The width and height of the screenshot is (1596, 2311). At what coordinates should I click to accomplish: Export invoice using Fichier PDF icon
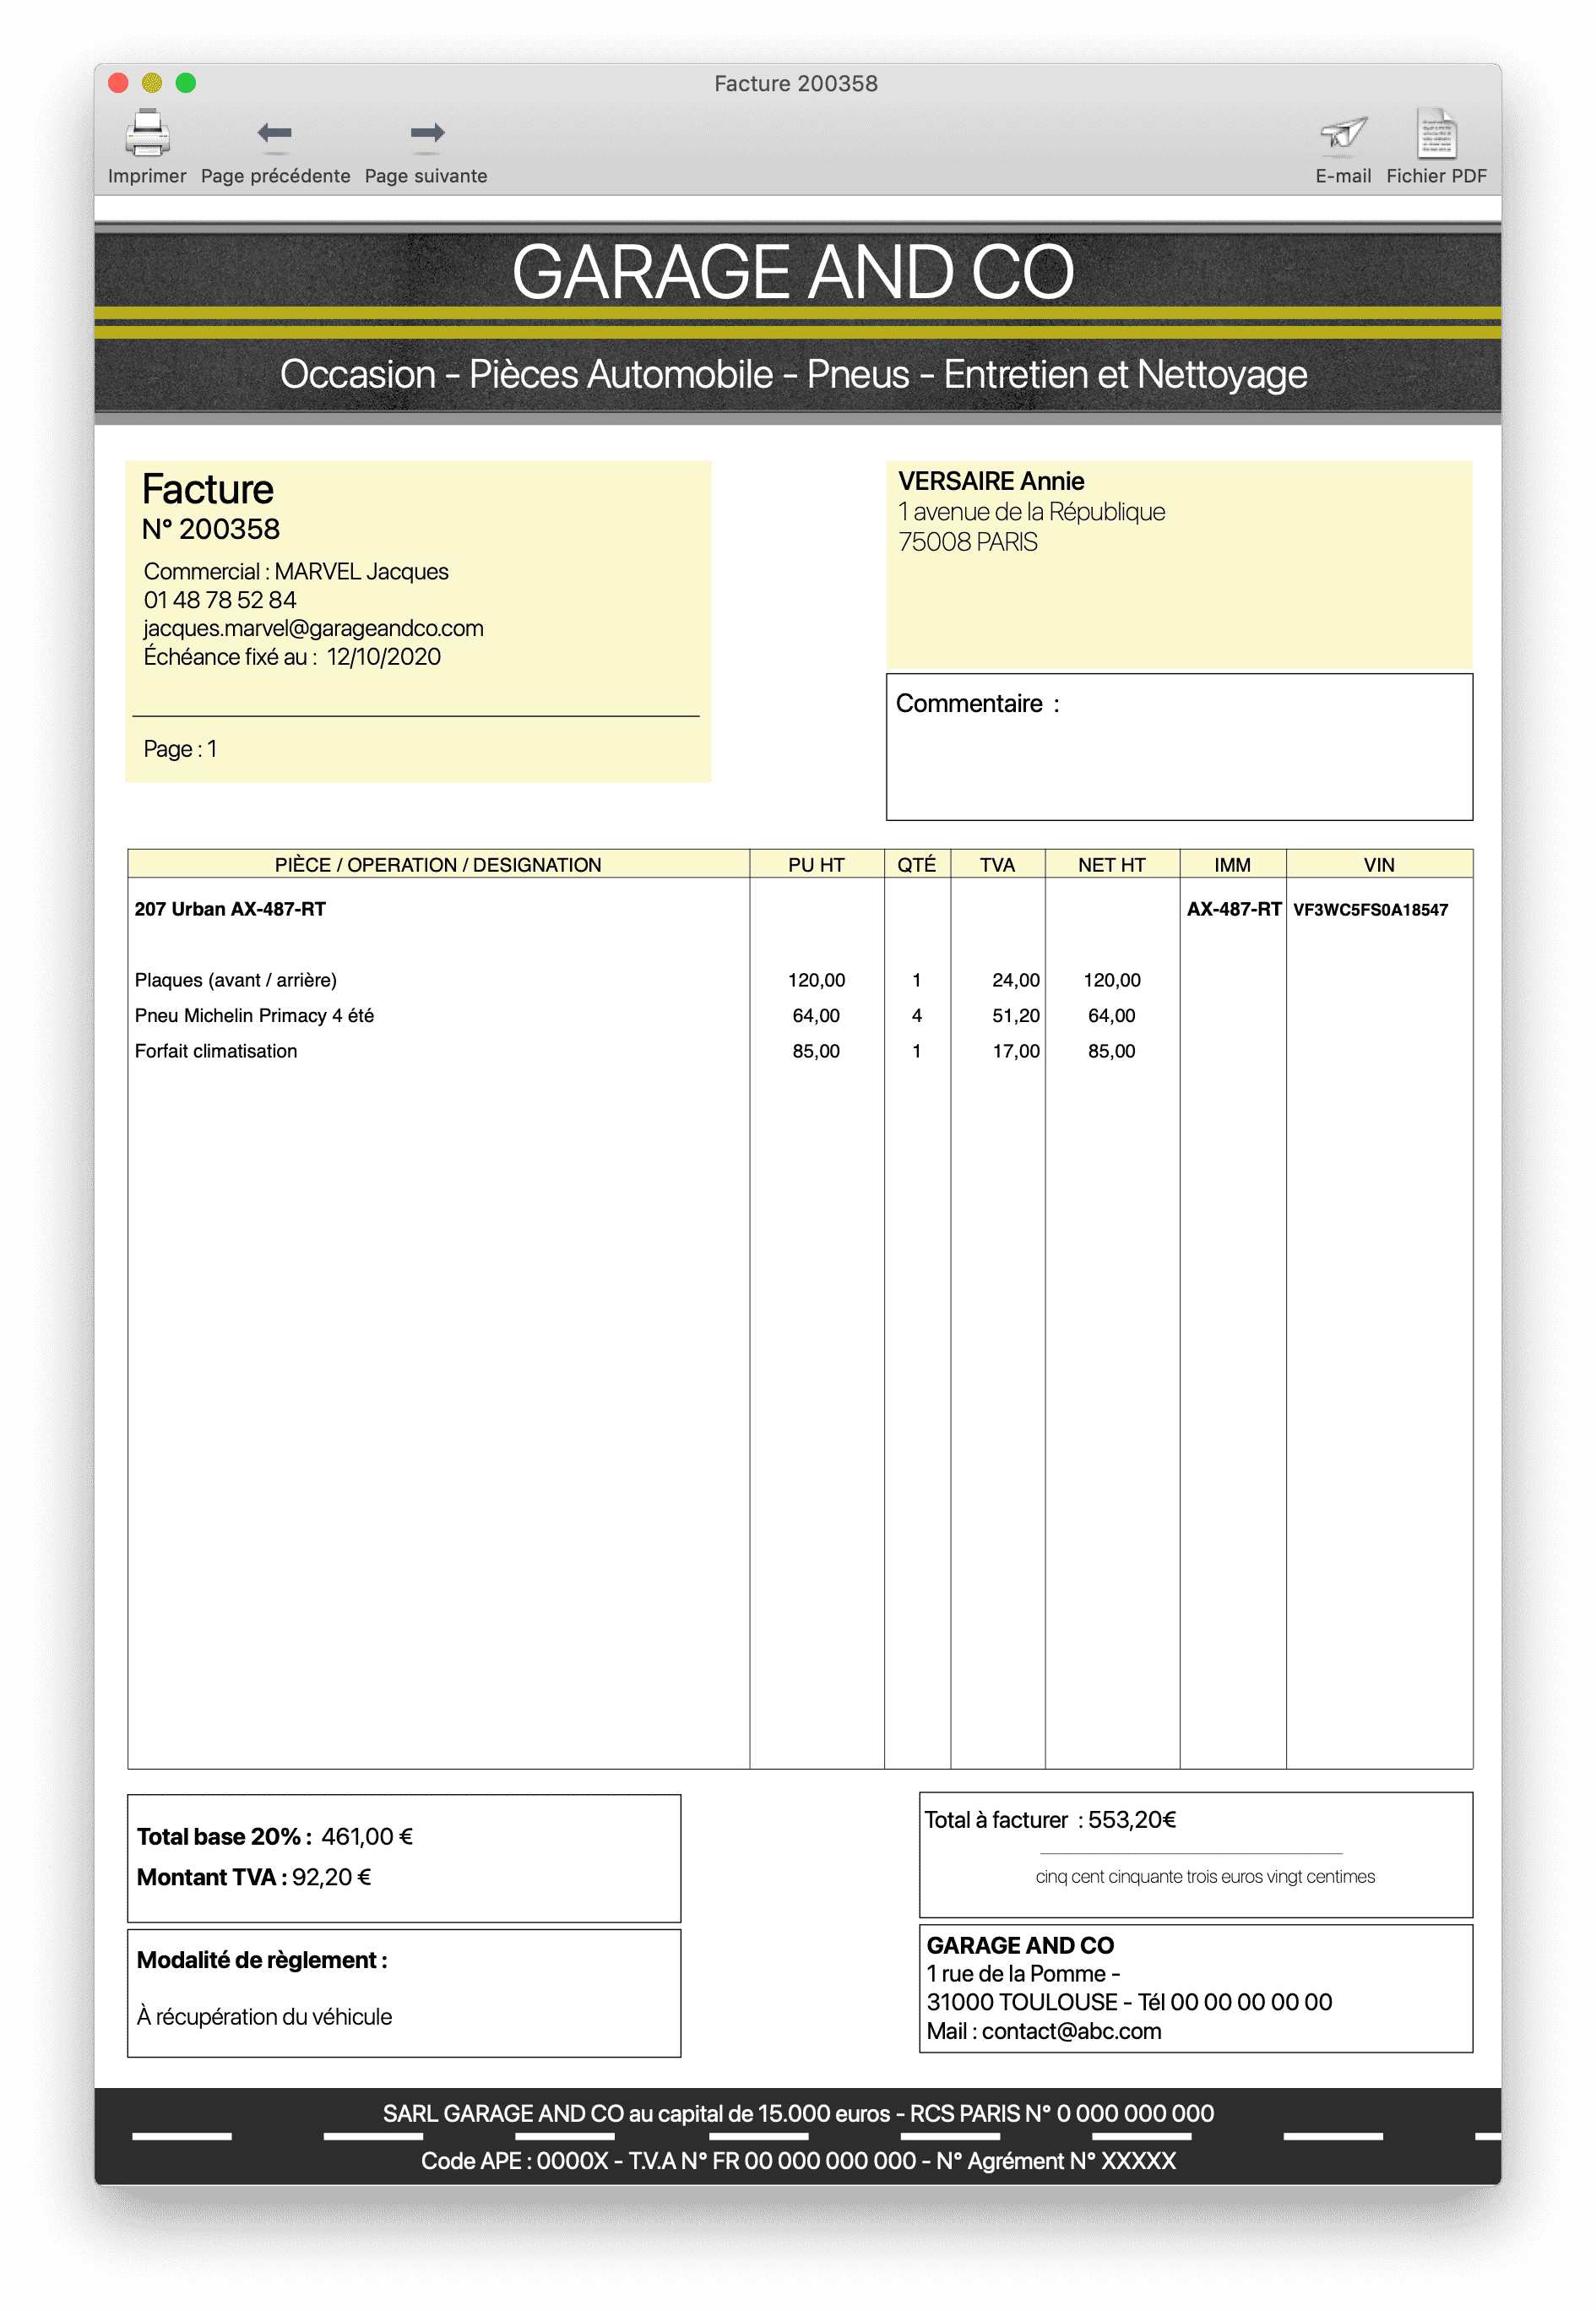[1436, 133]
